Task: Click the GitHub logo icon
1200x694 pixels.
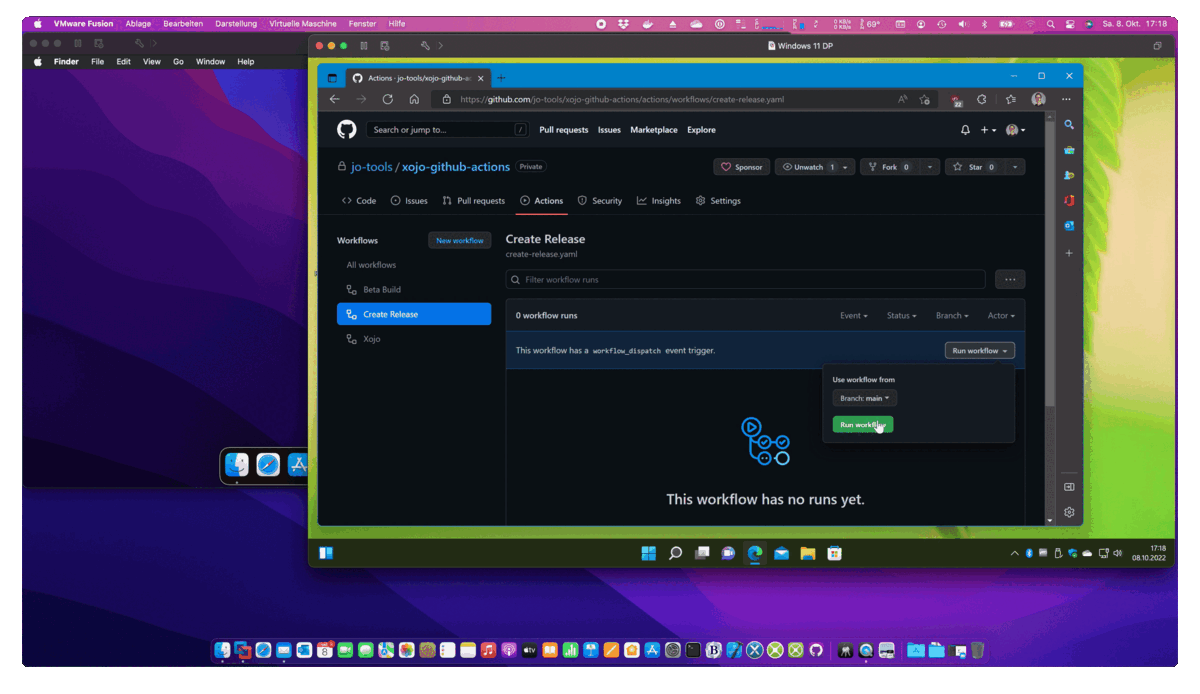Action: 347,130
